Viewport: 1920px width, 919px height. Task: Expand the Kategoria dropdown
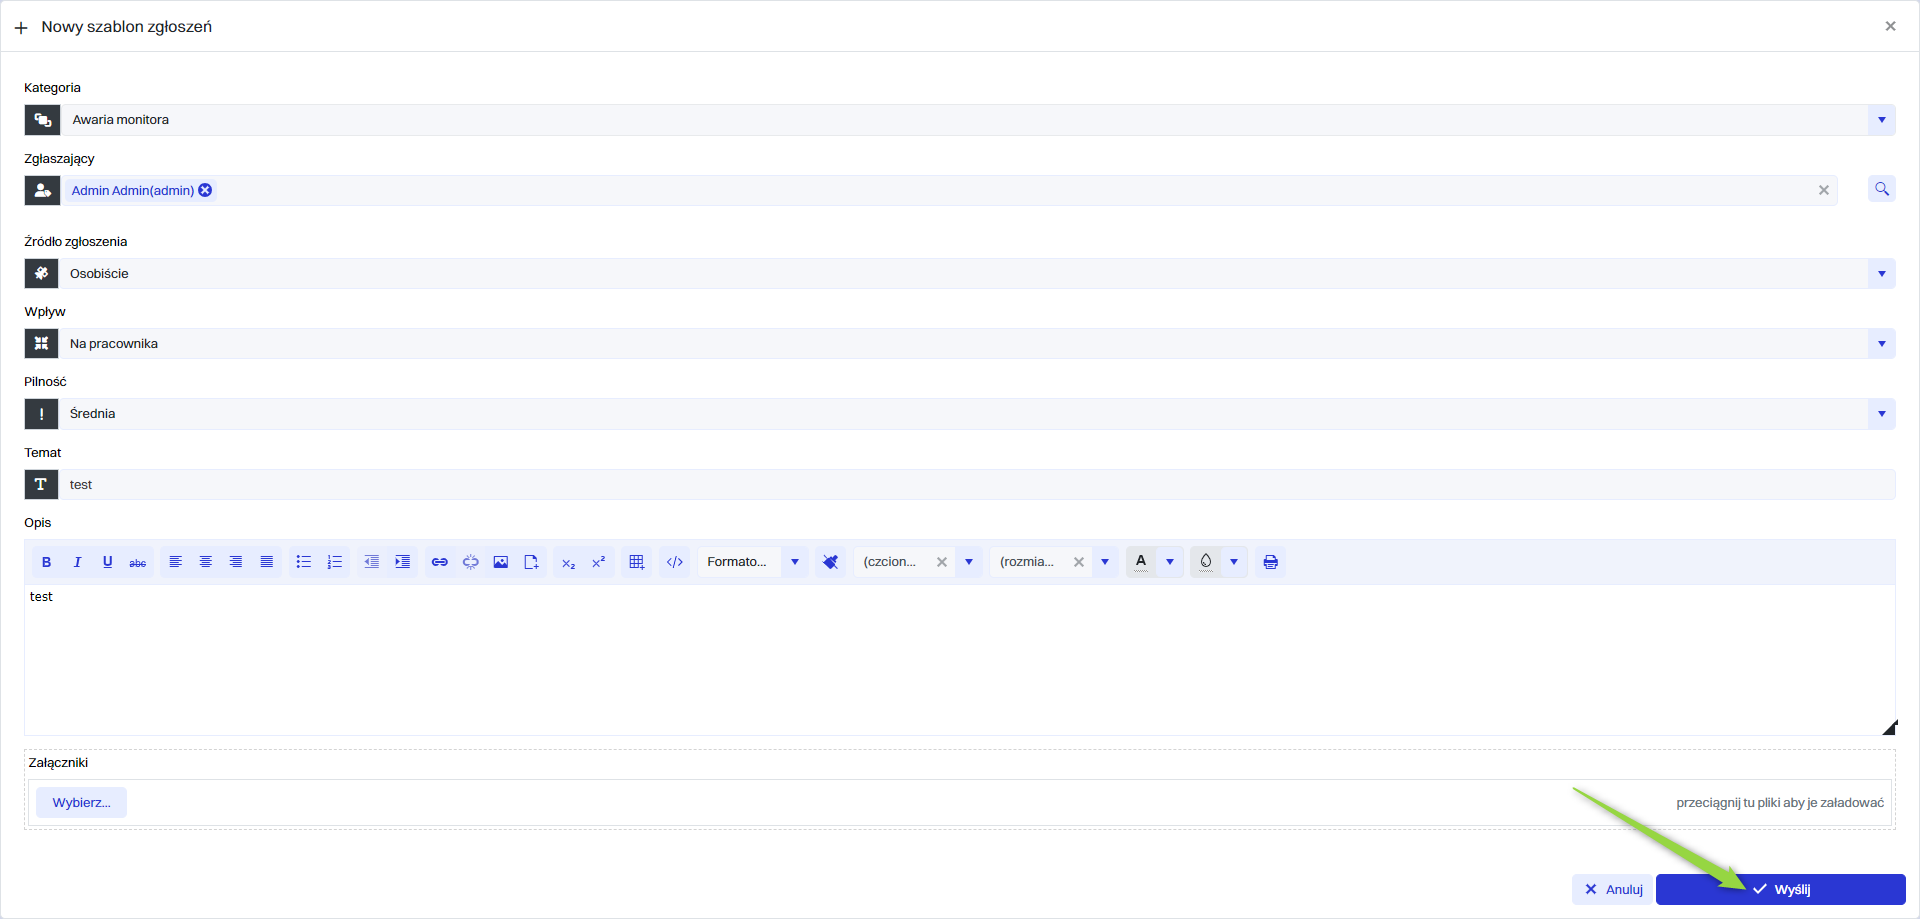point(1881,120)
